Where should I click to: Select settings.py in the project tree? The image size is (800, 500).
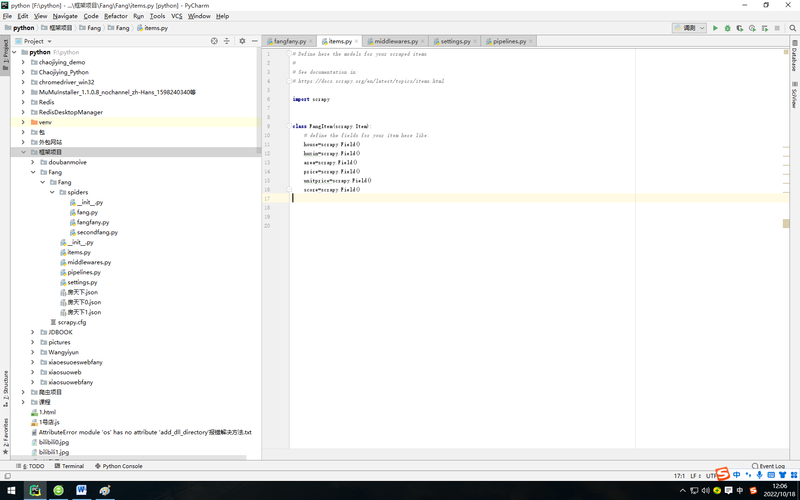[x=78, y=282]
